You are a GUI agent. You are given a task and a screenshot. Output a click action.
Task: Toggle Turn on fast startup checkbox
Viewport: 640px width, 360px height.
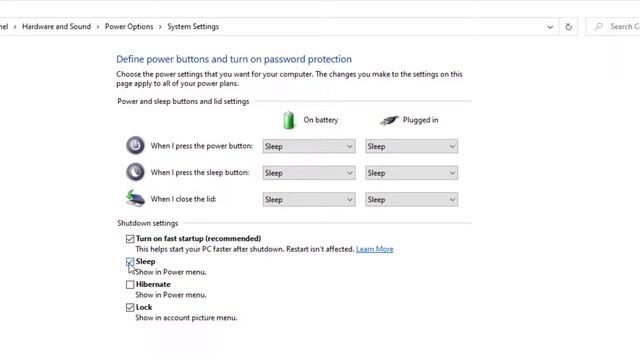pyautogui.click(x=130, y=239)
